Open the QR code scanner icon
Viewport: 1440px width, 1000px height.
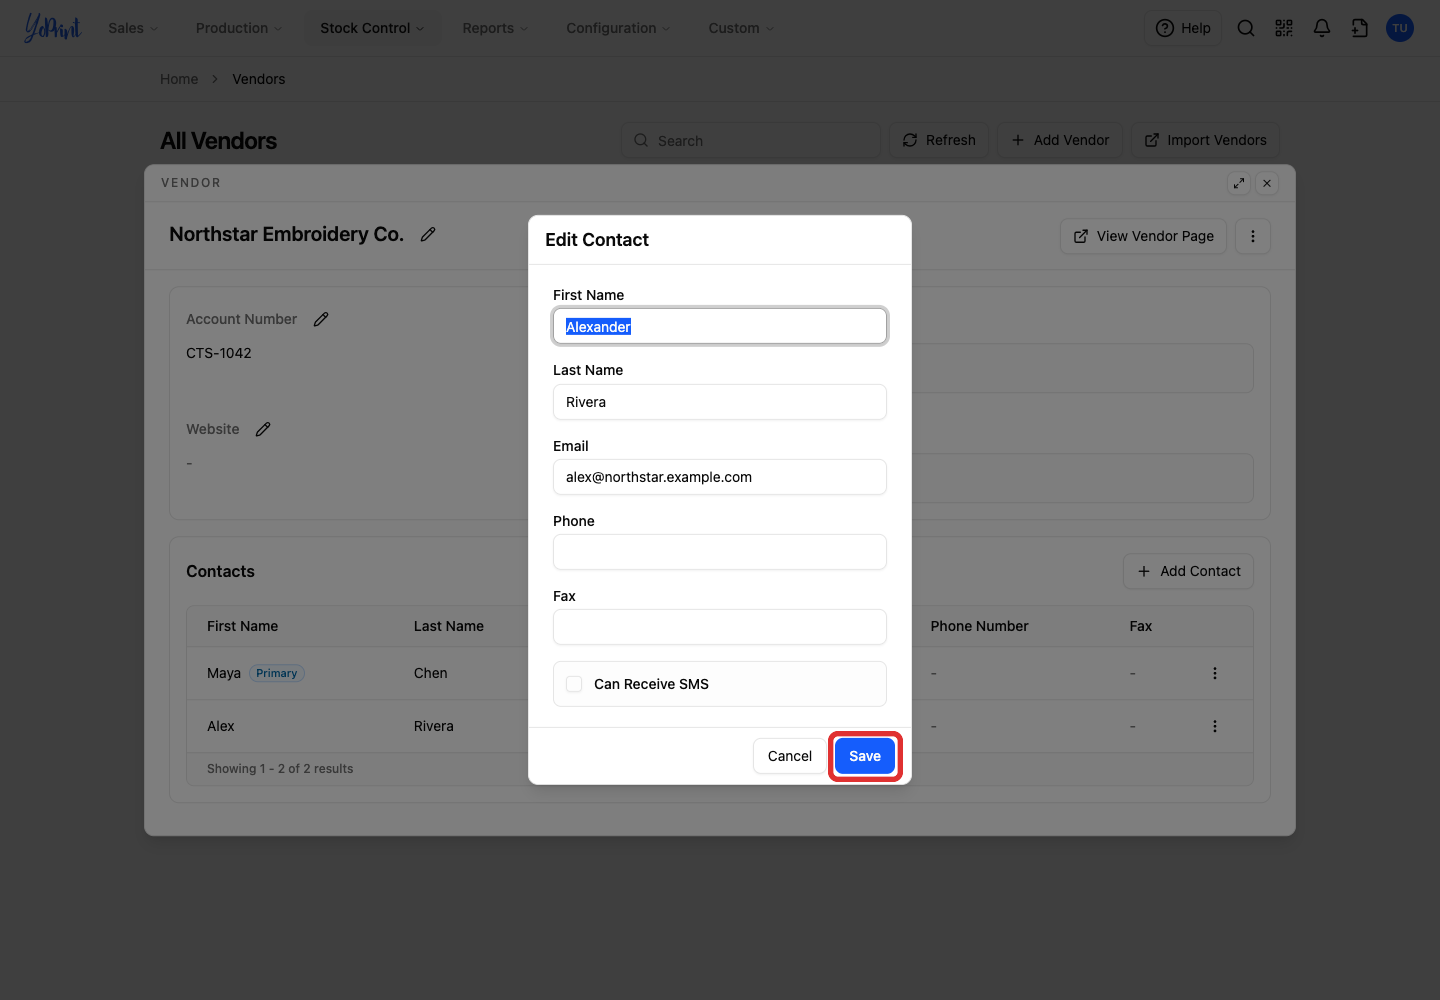click(x=1284, y=28)
